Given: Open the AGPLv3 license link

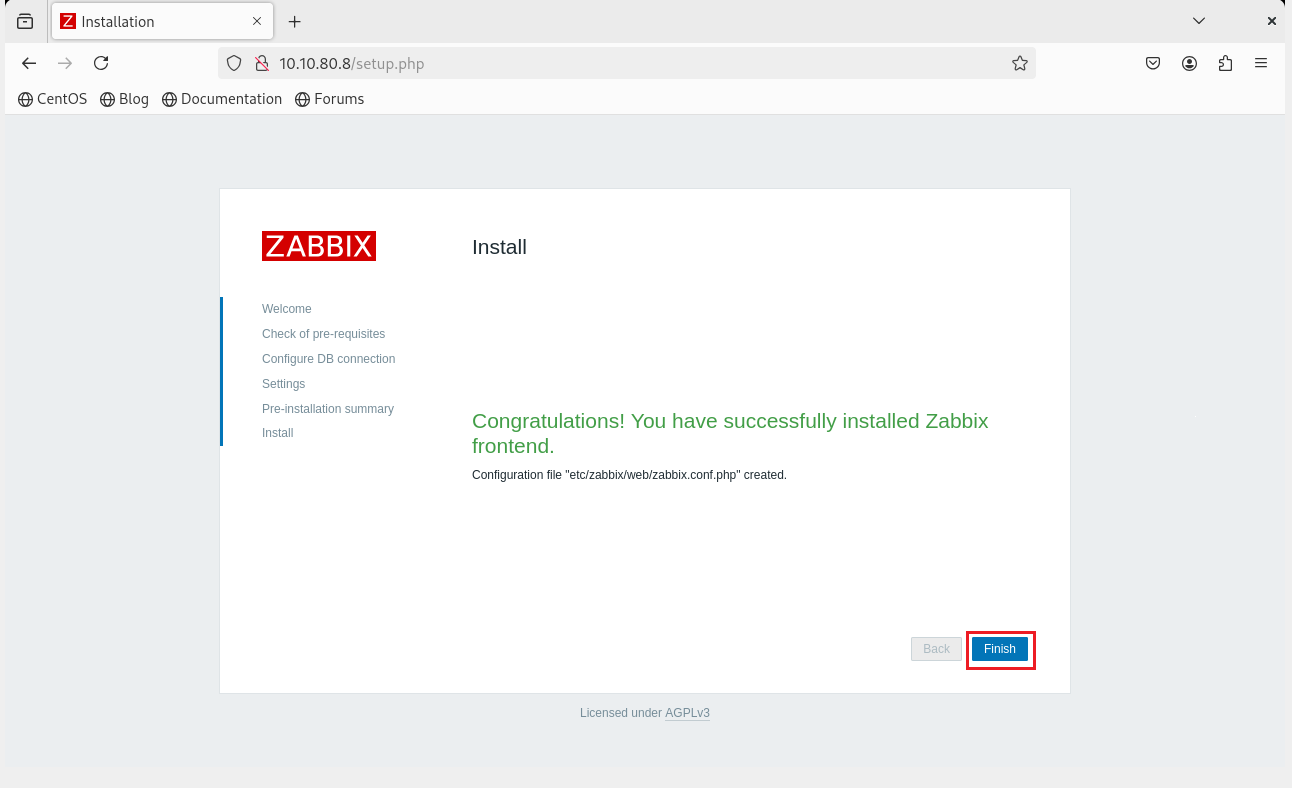Looking at the screenshot, I should [x=687, y=713].
